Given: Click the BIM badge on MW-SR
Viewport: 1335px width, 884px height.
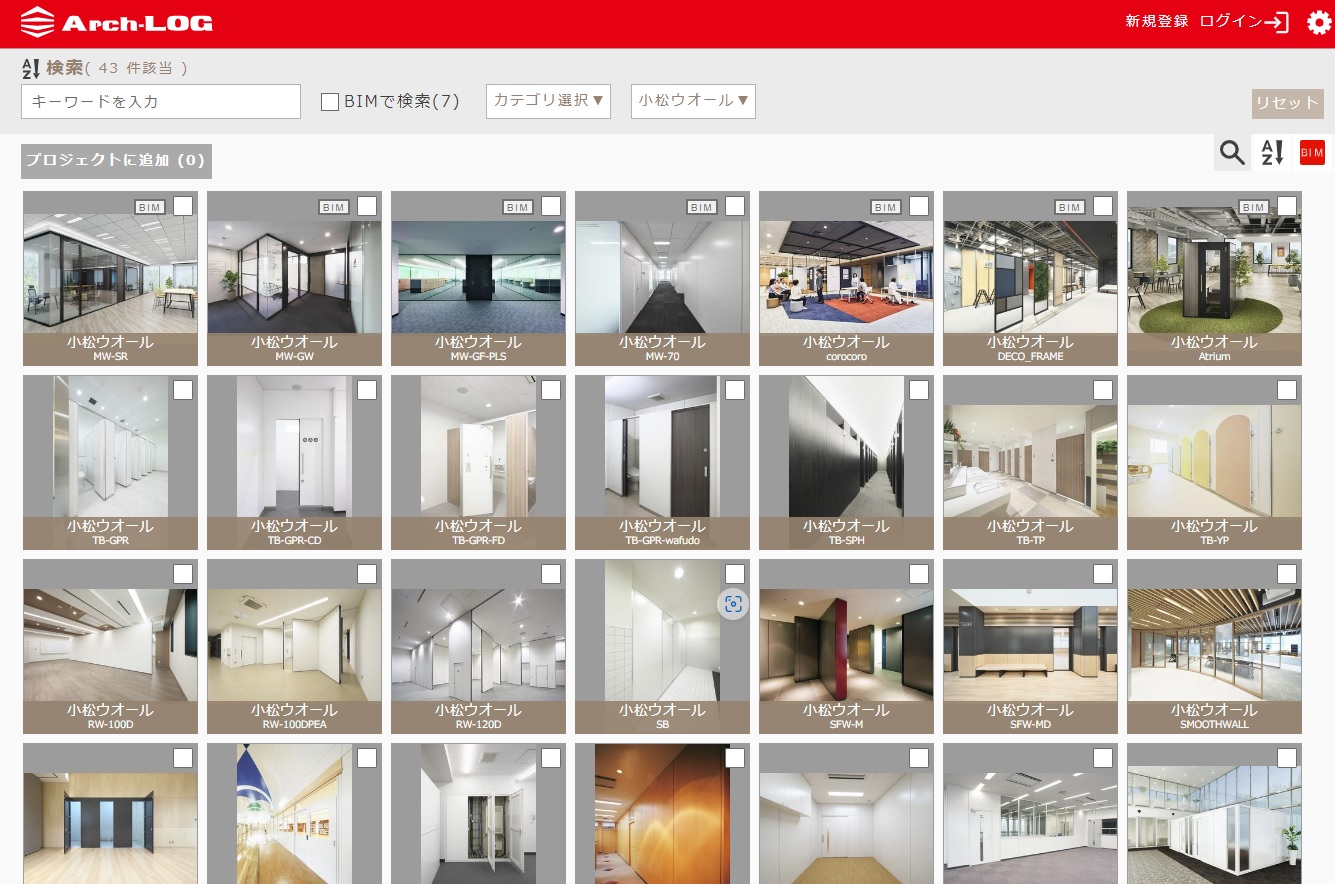Looking at the screenshot, I should (x=149, y=207).
